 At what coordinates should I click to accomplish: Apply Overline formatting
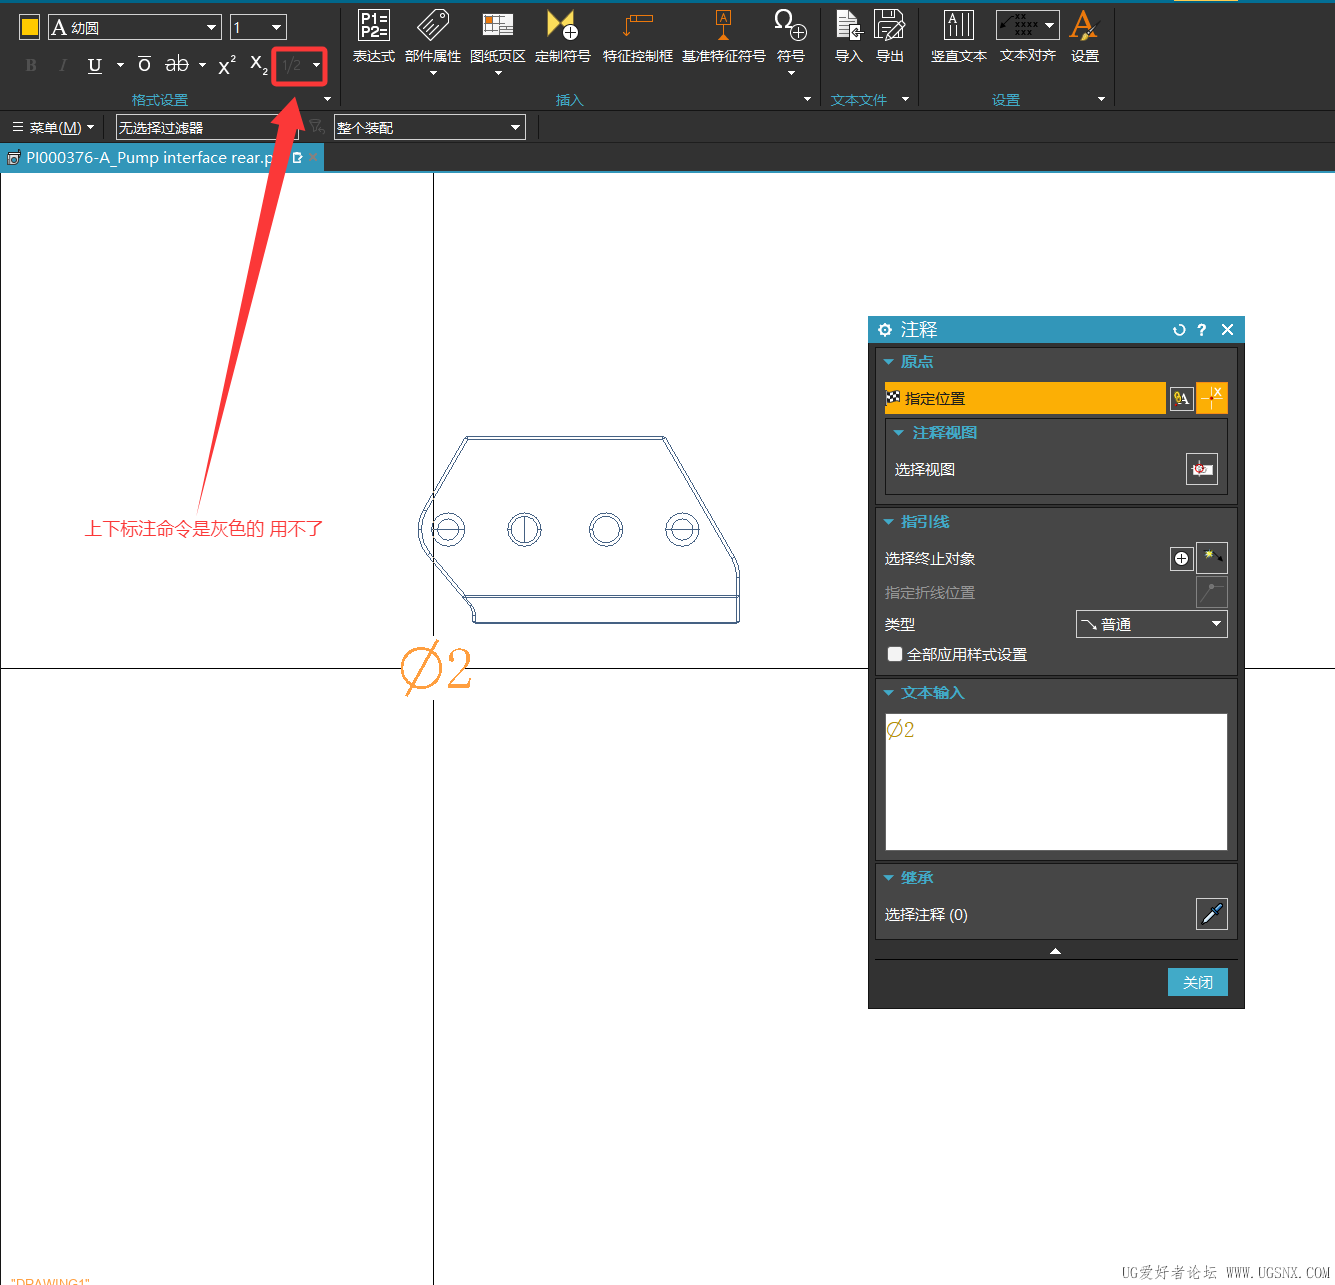(144, 65)
